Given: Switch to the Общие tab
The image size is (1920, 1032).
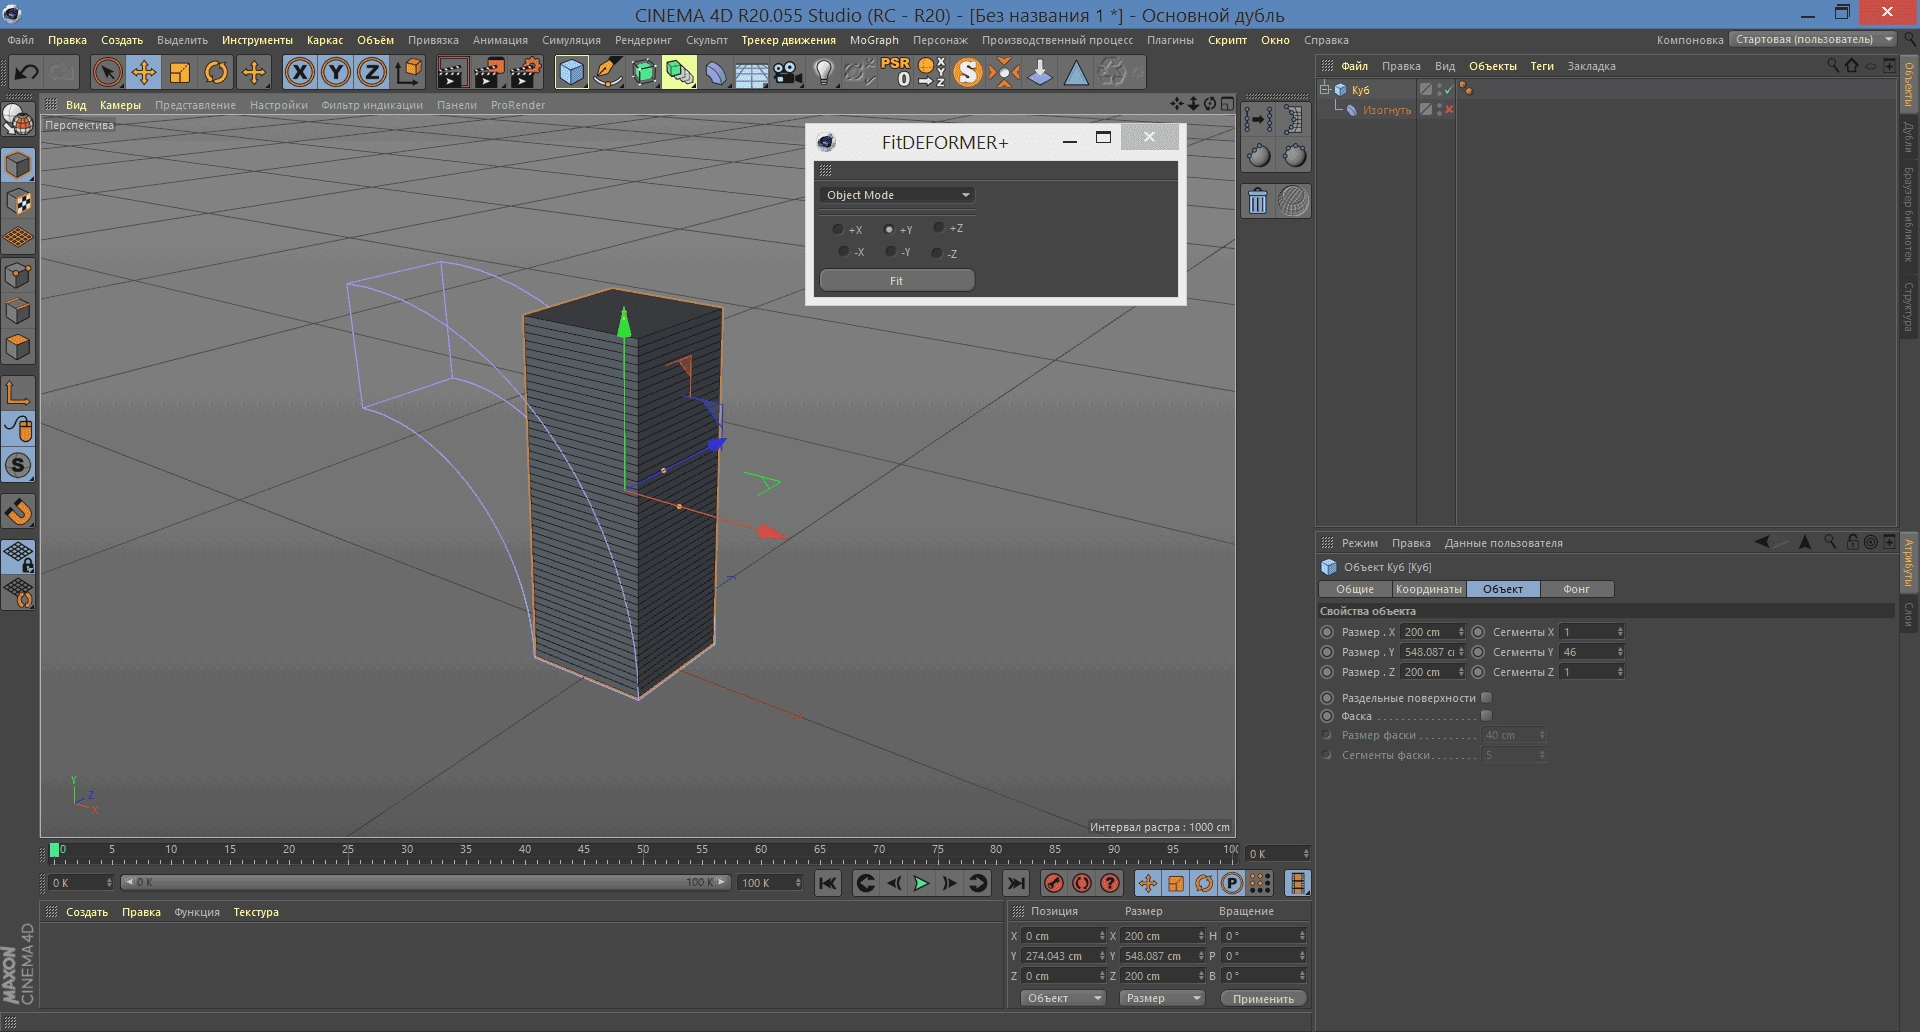Looking at the screenshot, I should [1355, 589].
